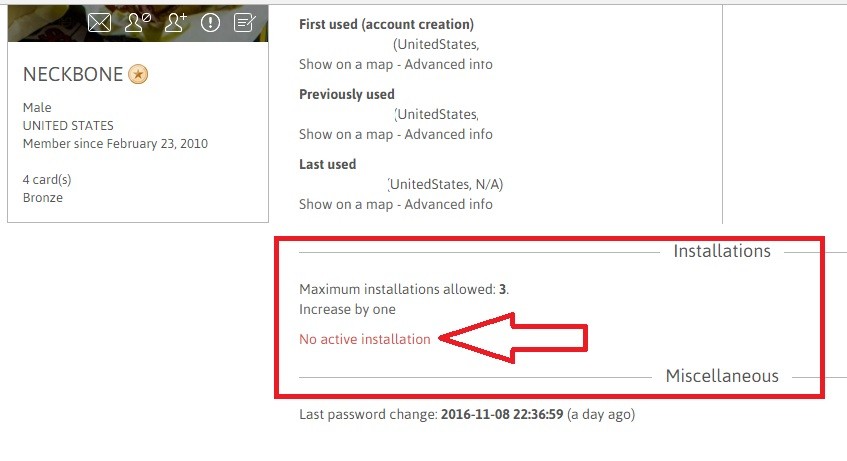Click the add friend icon
The height and width of the screenshot is (461, 847).
[x=176, y=22]
